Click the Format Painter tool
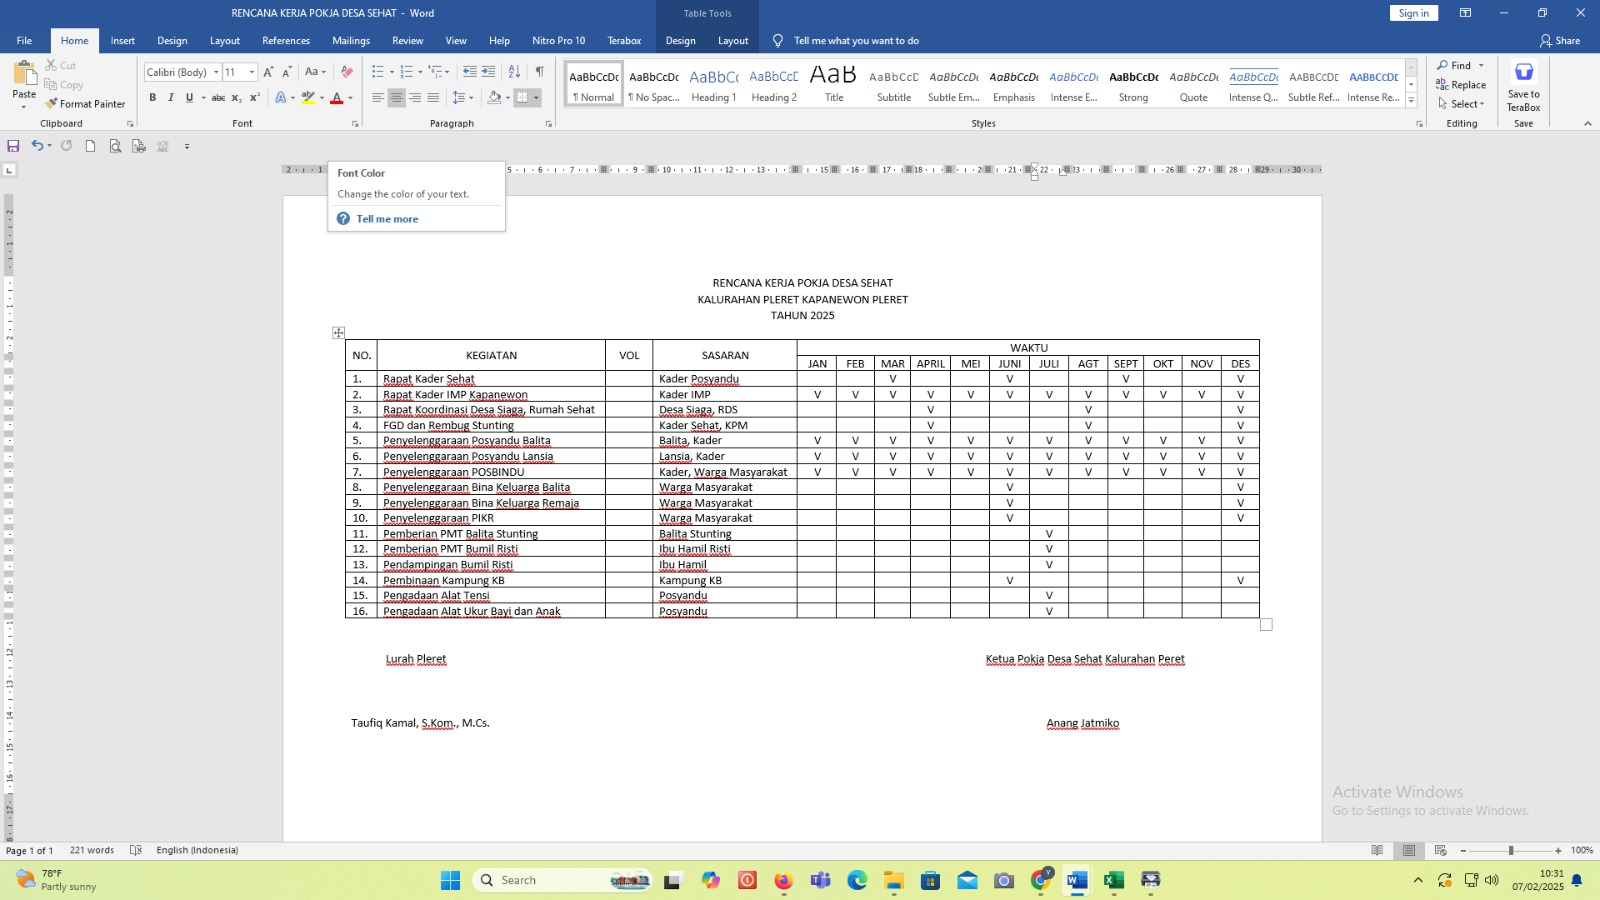This screenshot has width=1600, height=900. [85, 104]
